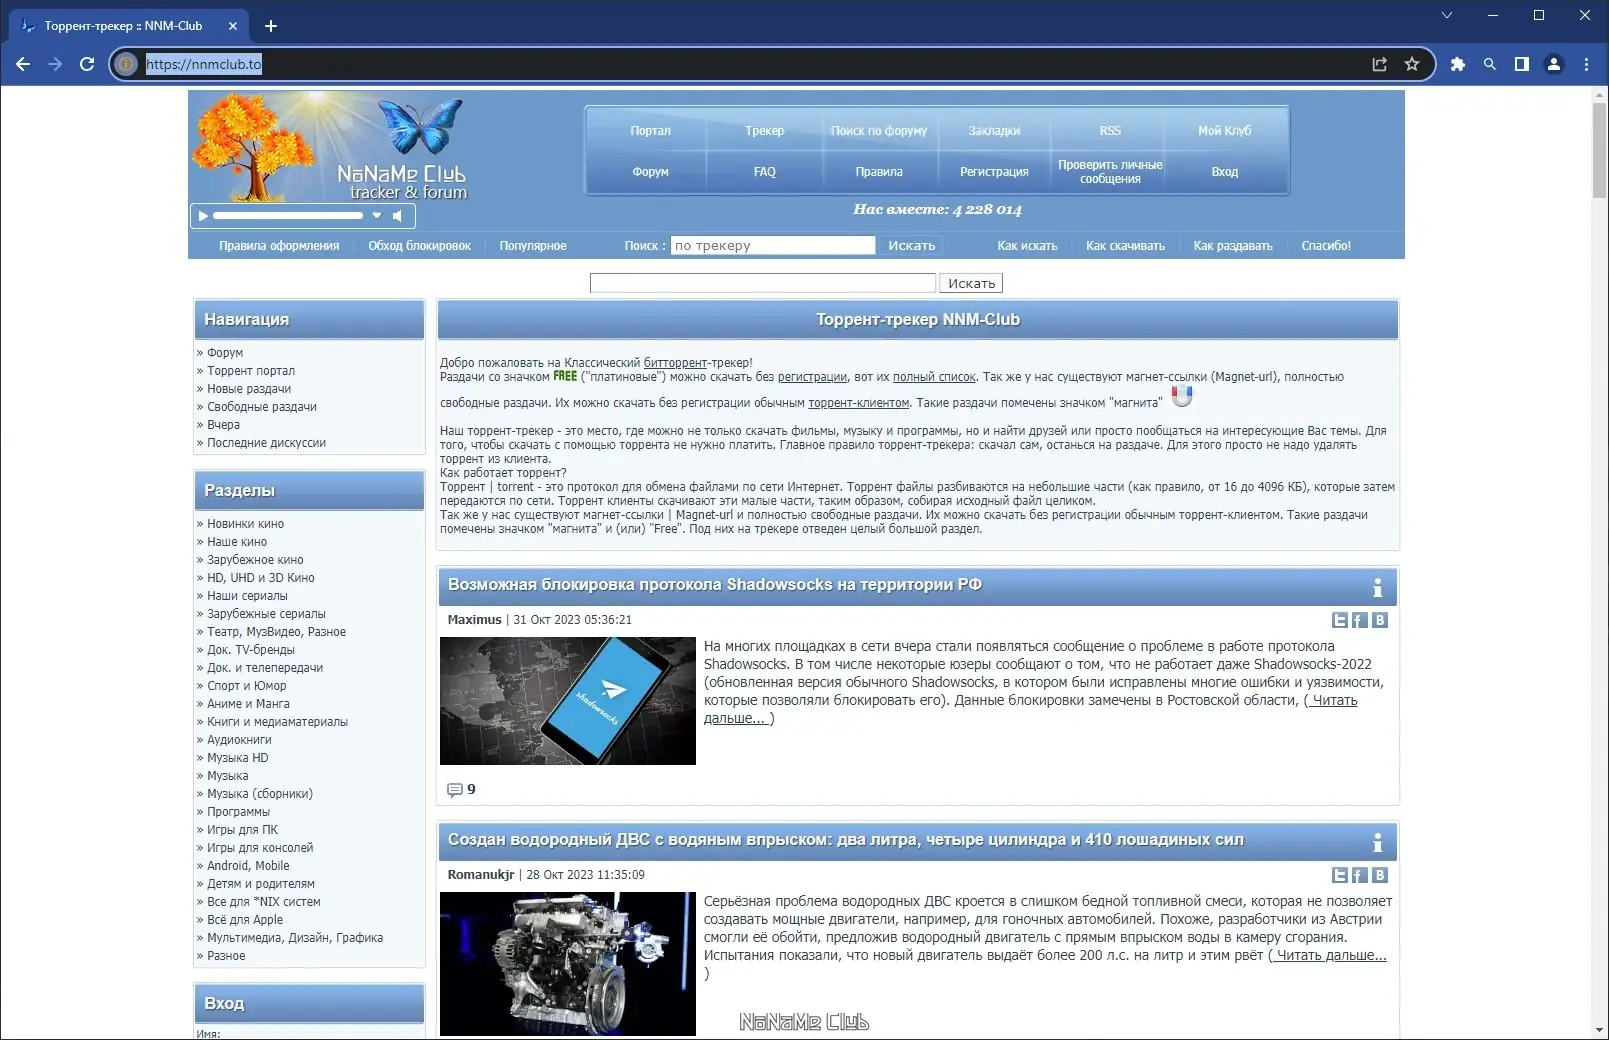View site information icon in address bar
This screenshot has height=1040, width=1609.
pos(126,64)
